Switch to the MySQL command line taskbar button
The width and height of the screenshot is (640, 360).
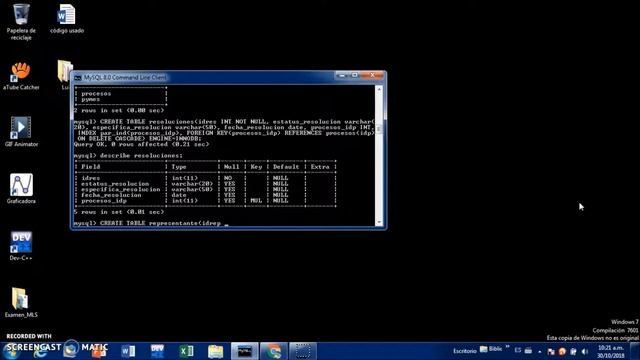coord(244,351)
